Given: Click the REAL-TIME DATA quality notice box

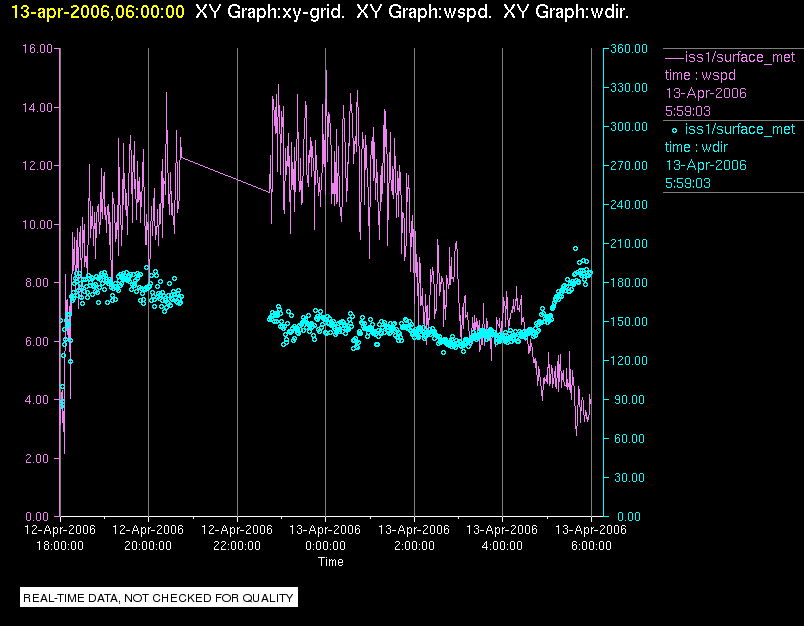Looking at the screenshot, I should point(159,597).
